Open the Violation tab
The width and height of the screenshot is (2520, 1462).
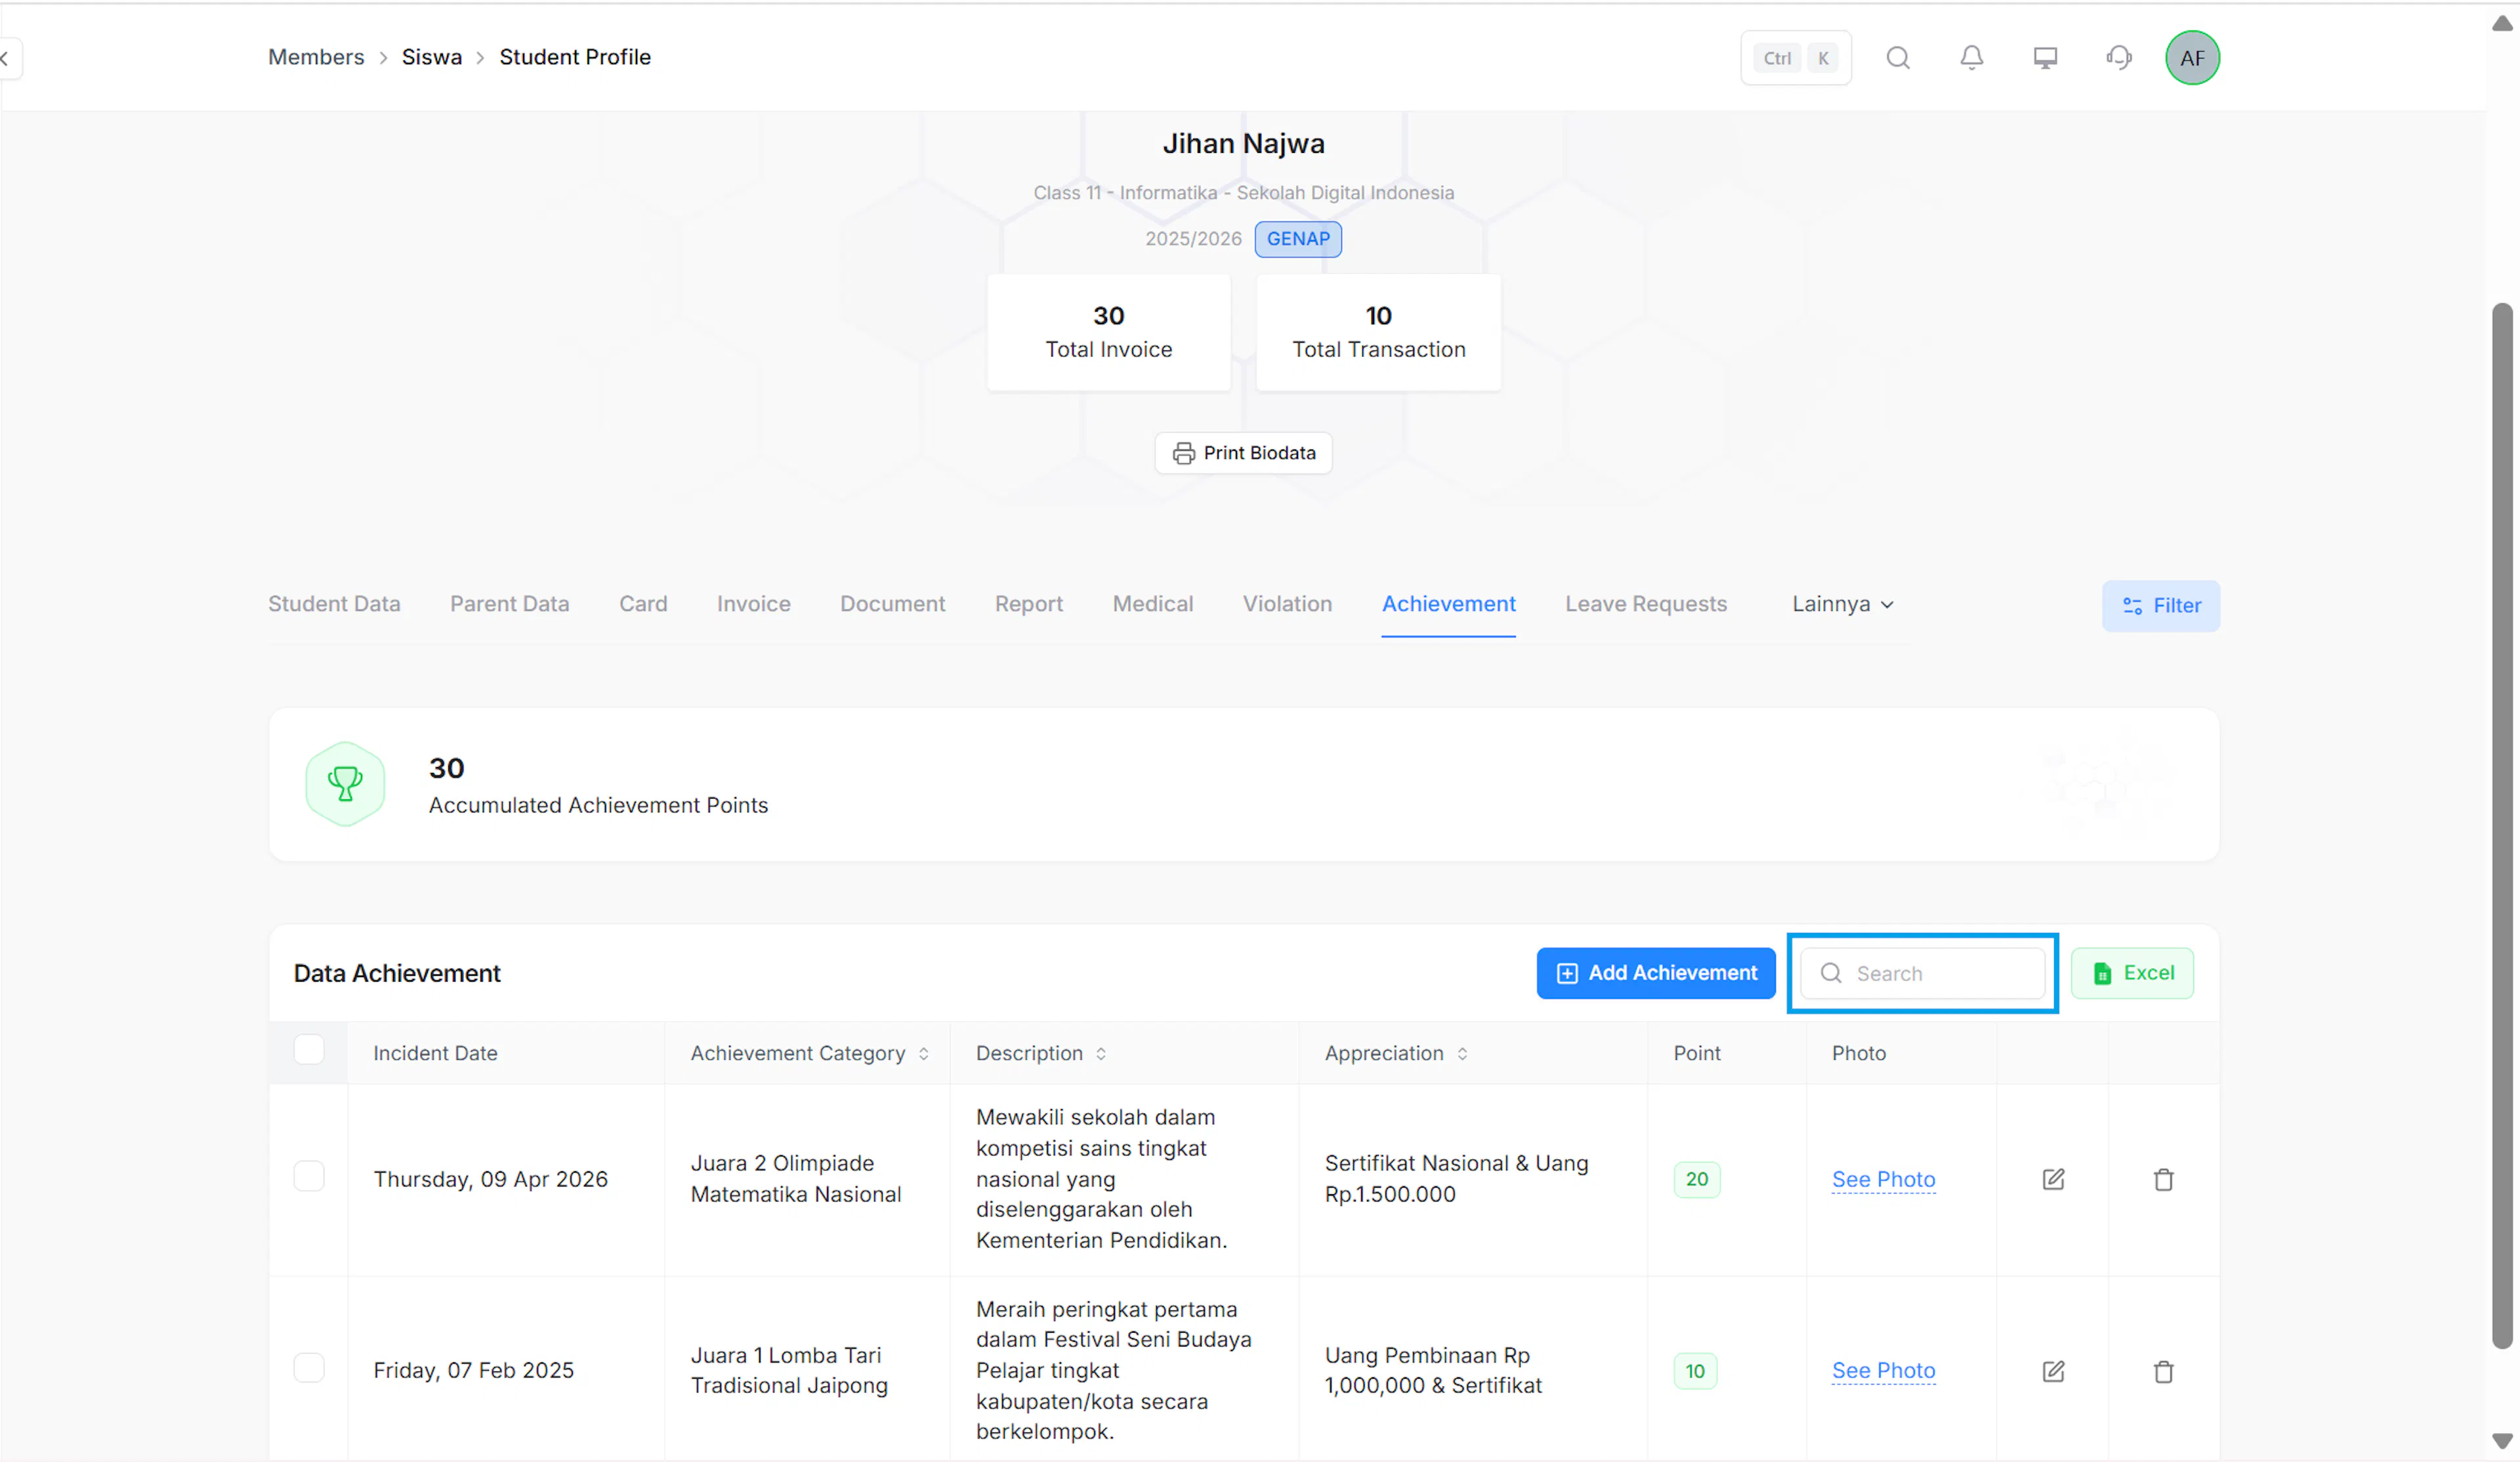[1287, 604]
